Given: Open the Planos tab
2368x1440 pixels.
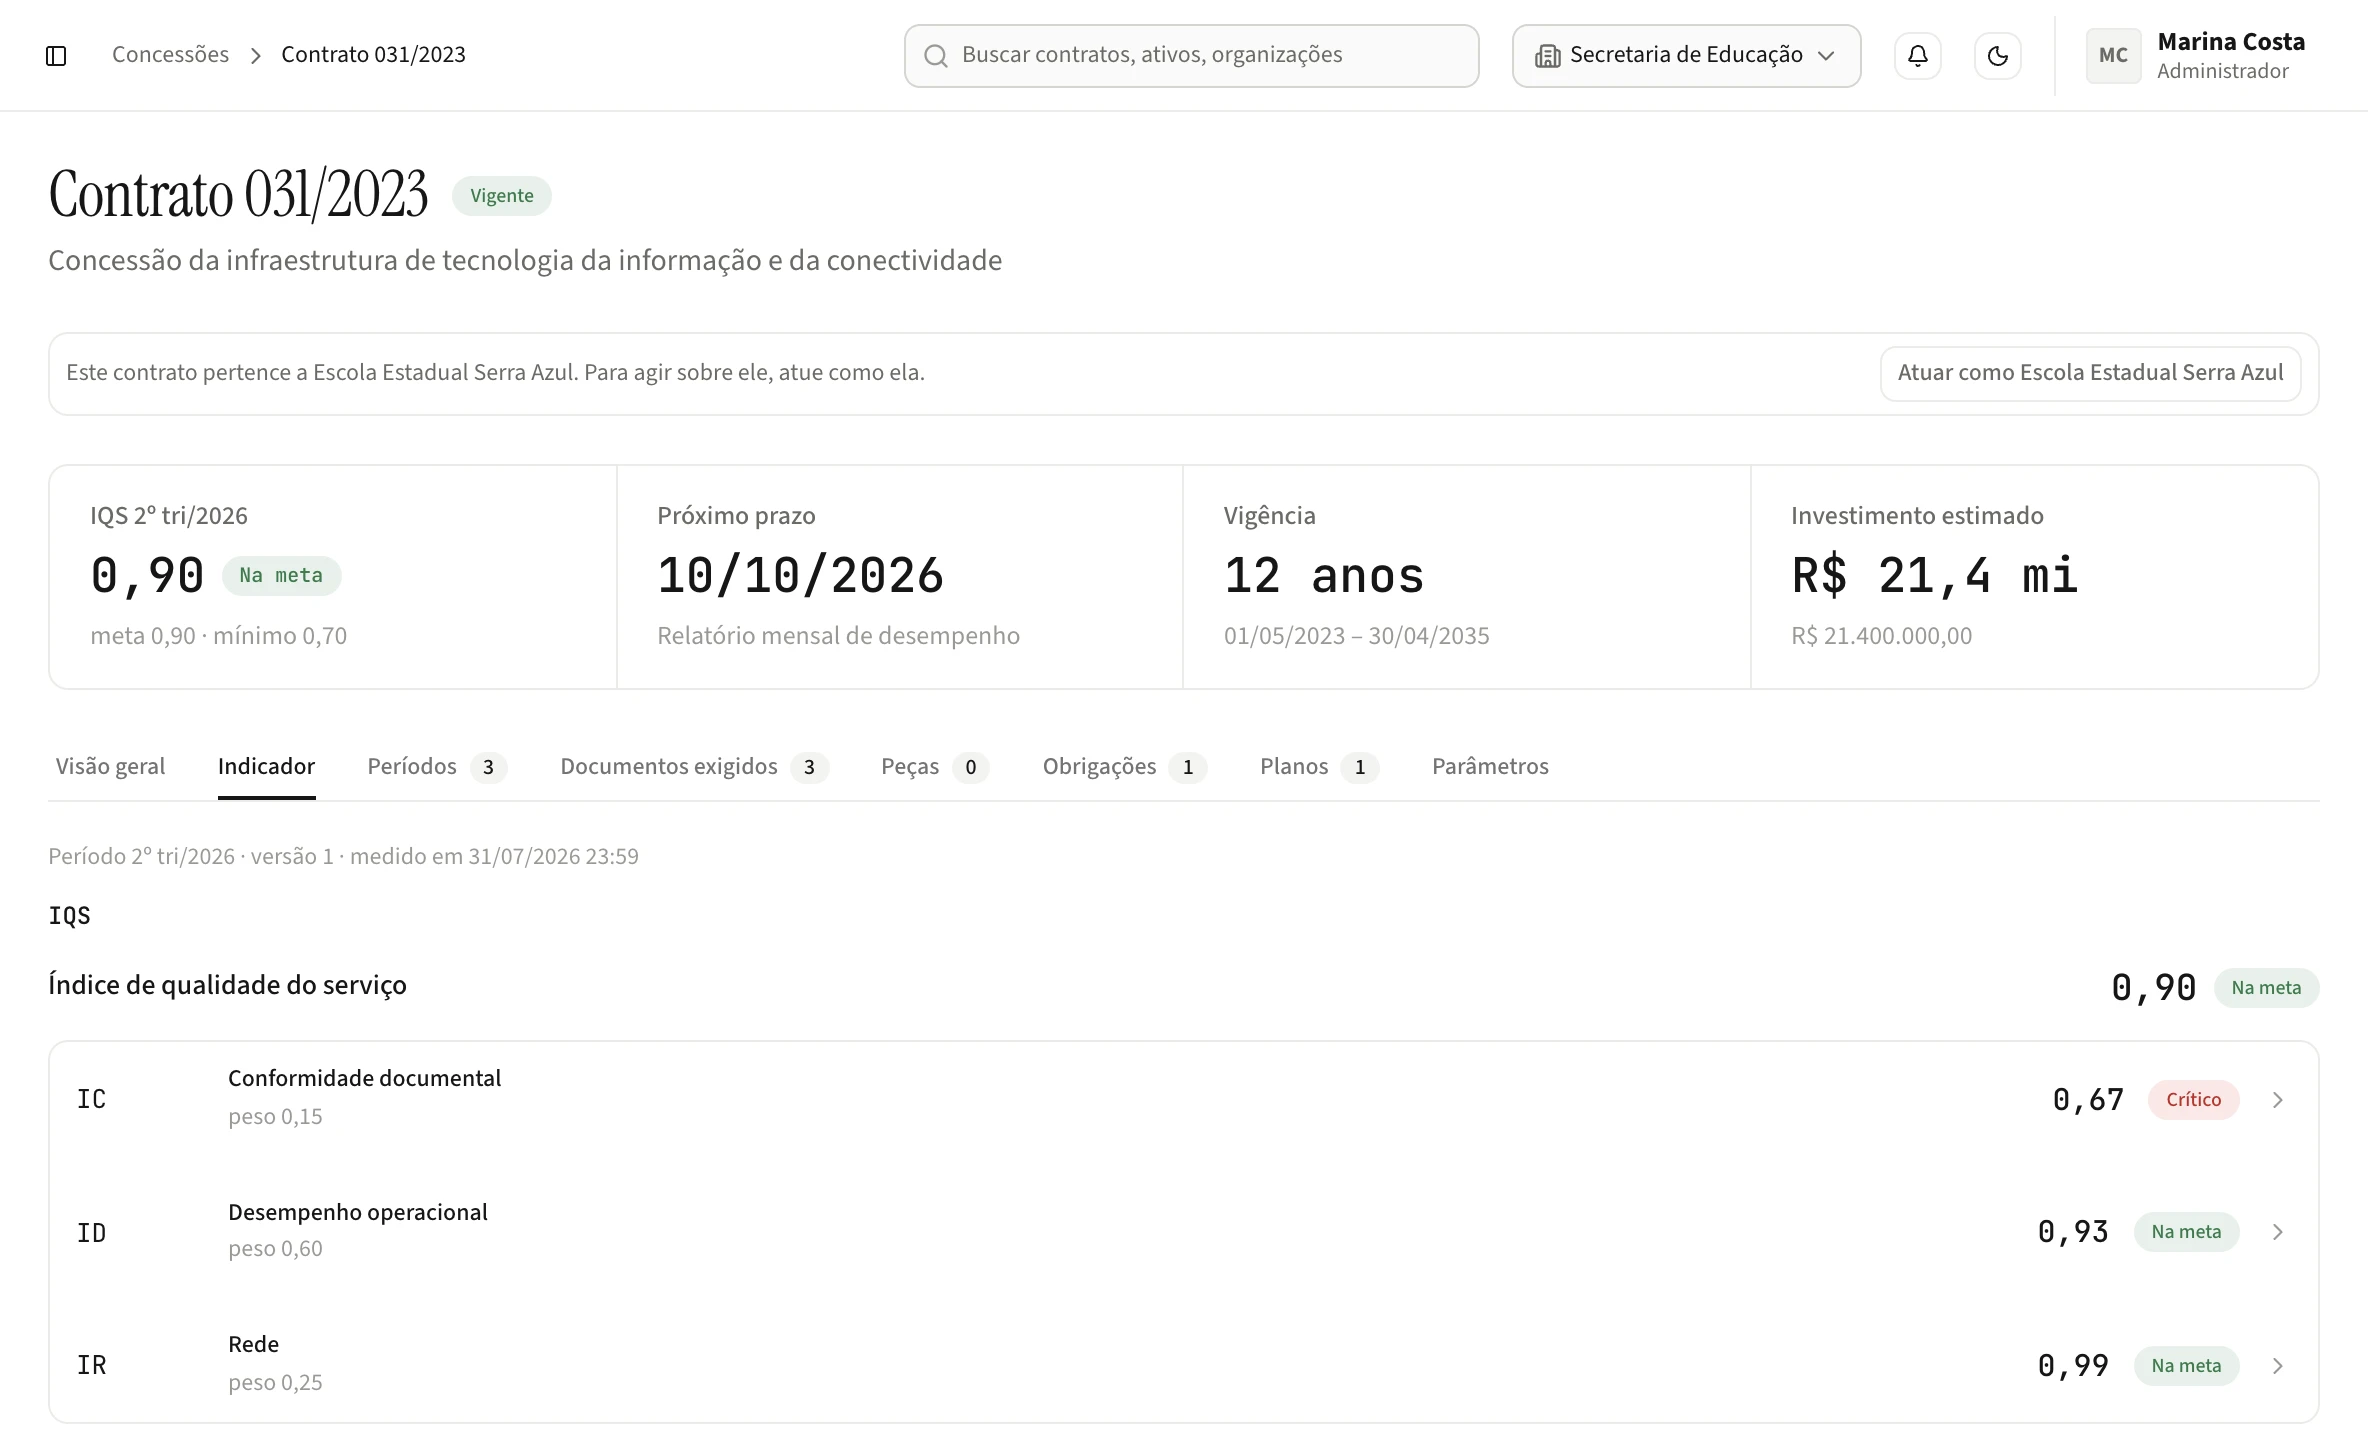Looking at the screenshot, I should [1319, 767].
